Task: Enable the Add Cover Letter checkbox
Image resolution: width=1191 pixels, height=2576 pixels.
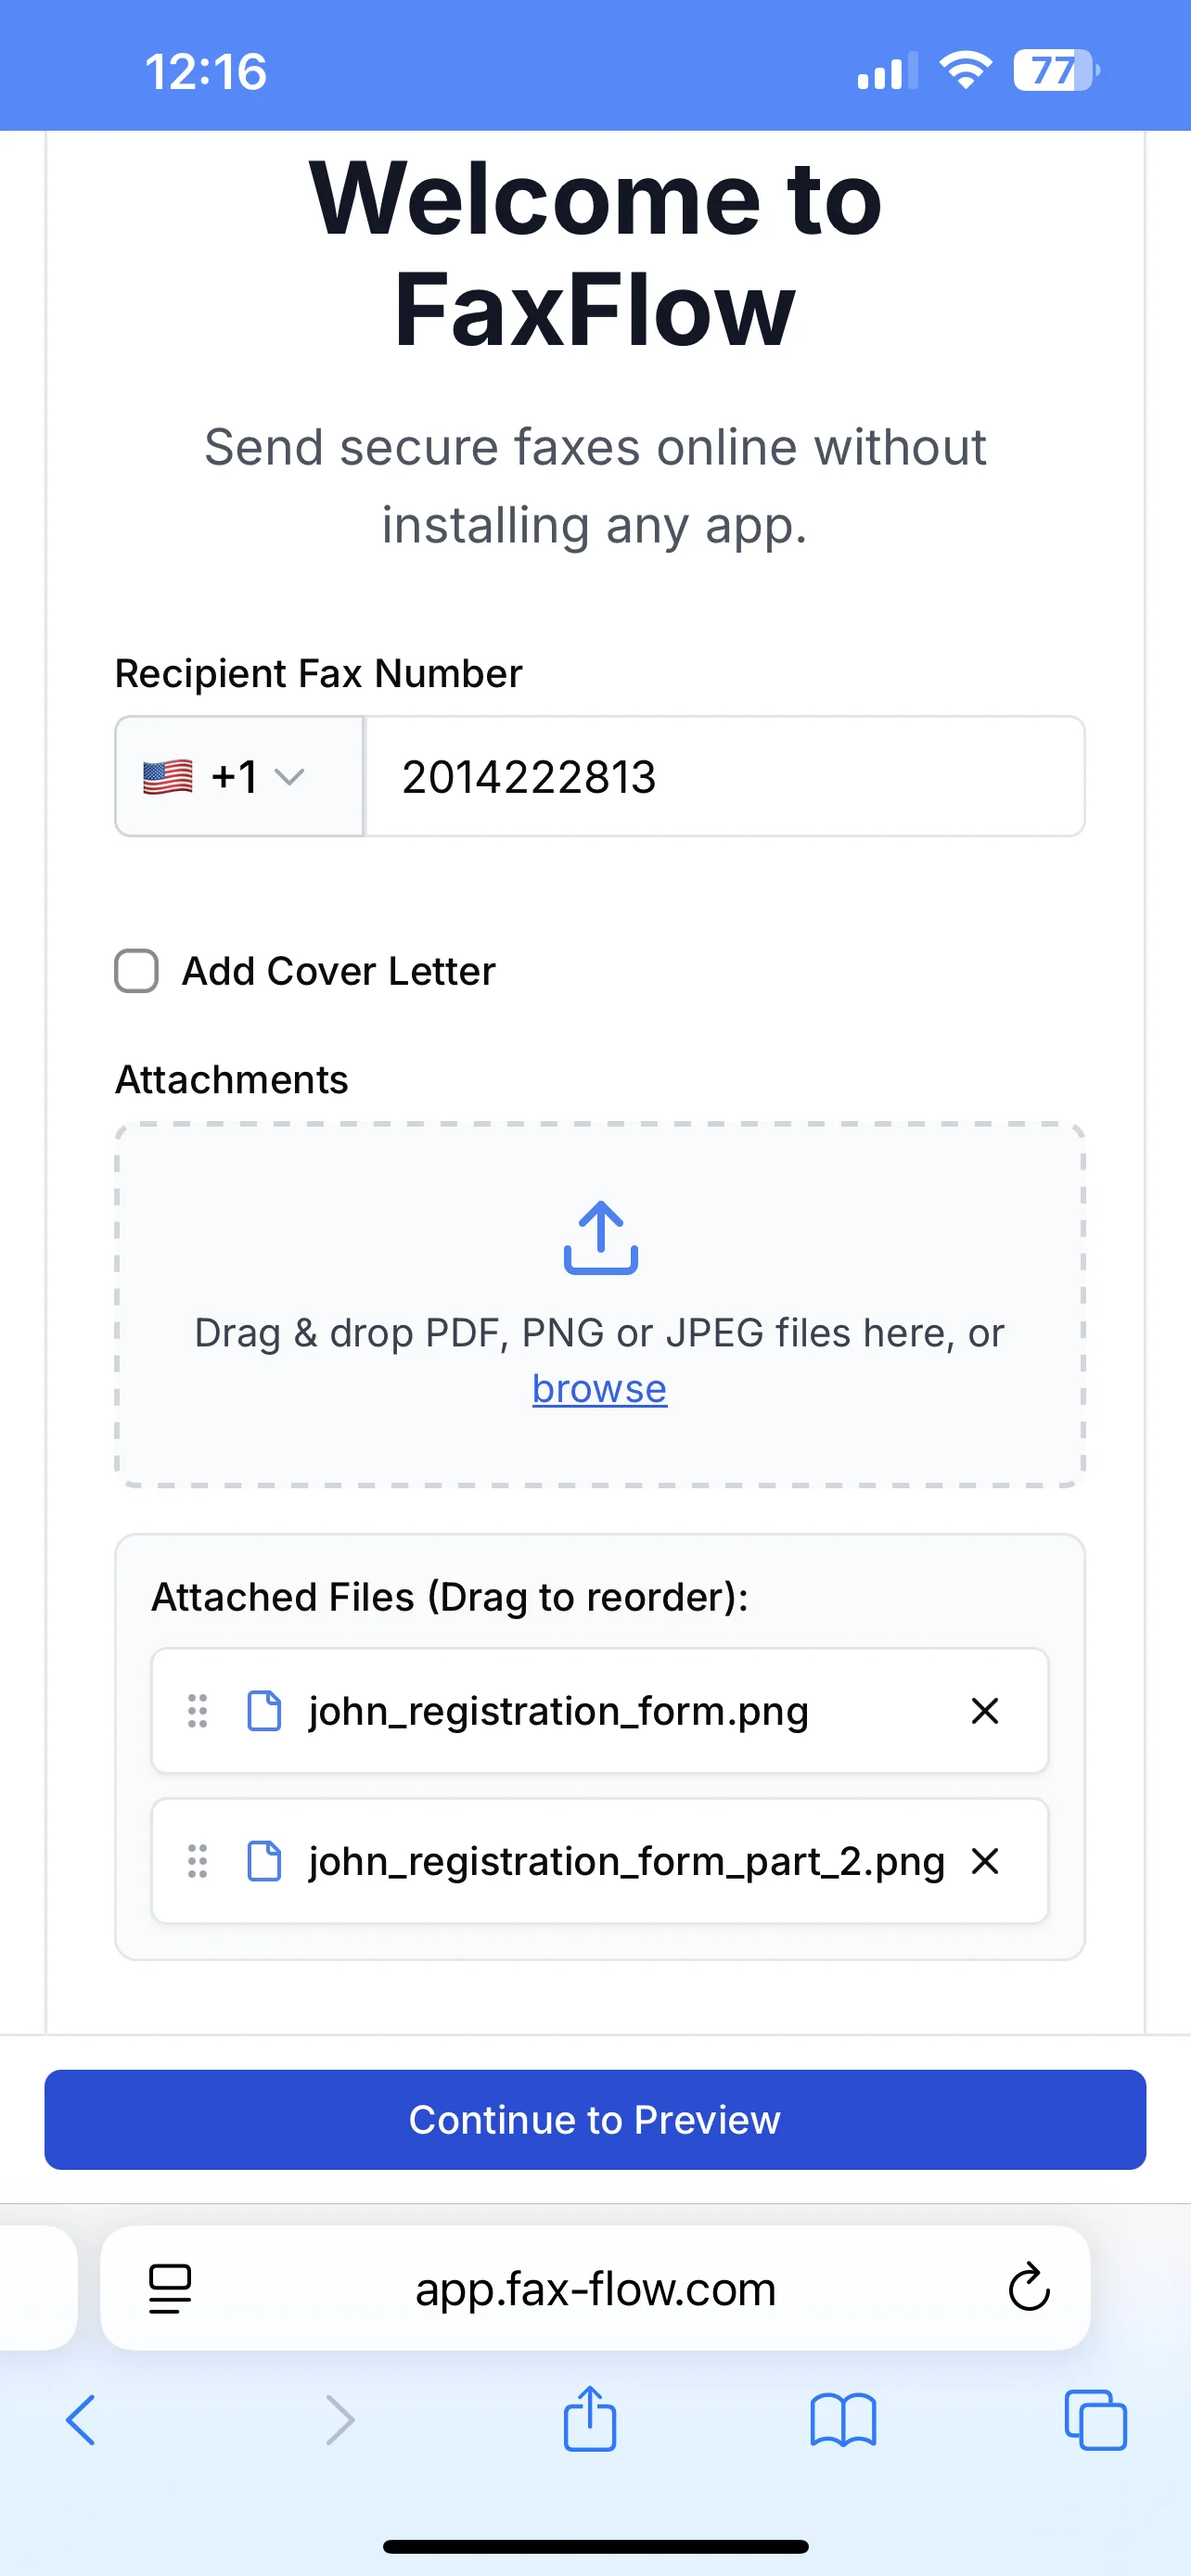Action: click(135, 970)
